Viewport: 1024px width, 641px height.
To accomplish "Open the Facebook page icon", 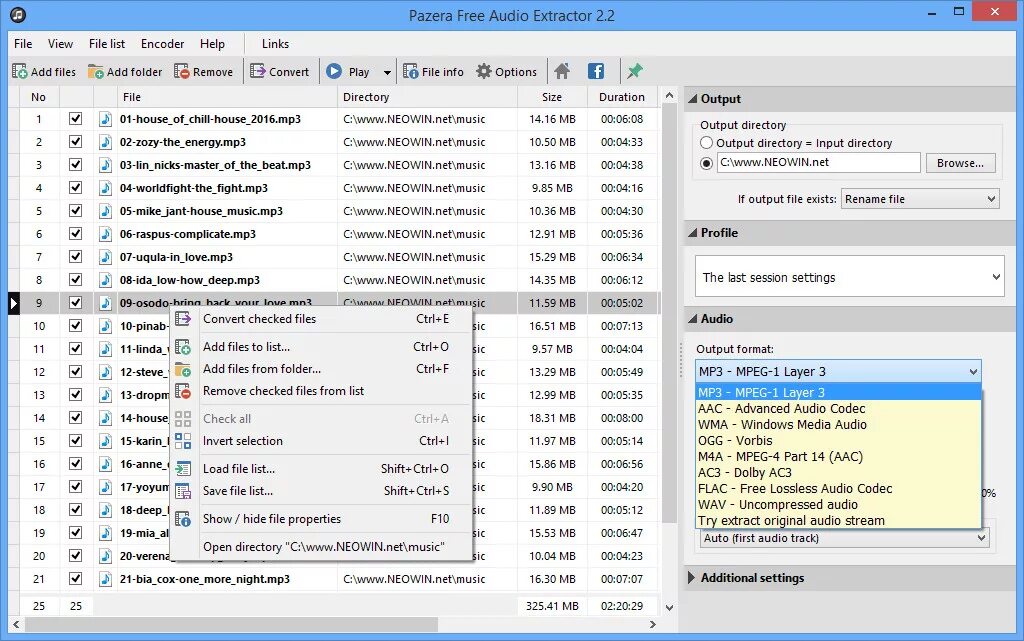I will 596,71.
